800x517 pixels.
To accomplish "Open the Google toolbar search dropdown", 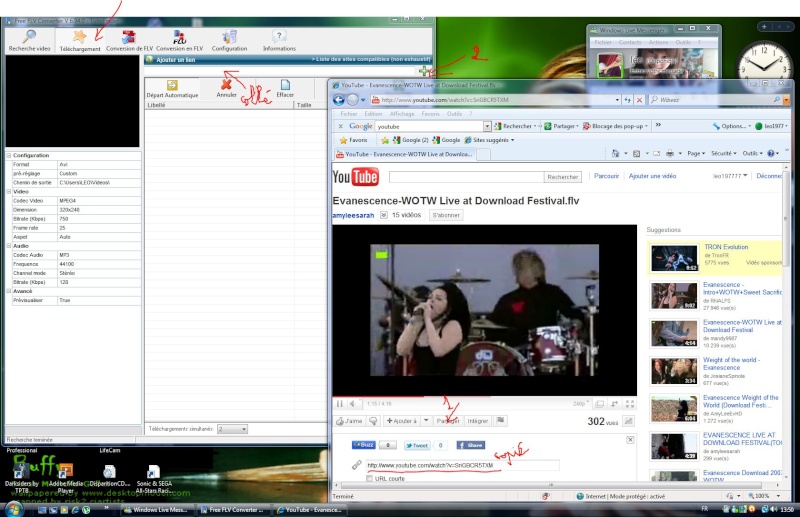I will [487, 126].
